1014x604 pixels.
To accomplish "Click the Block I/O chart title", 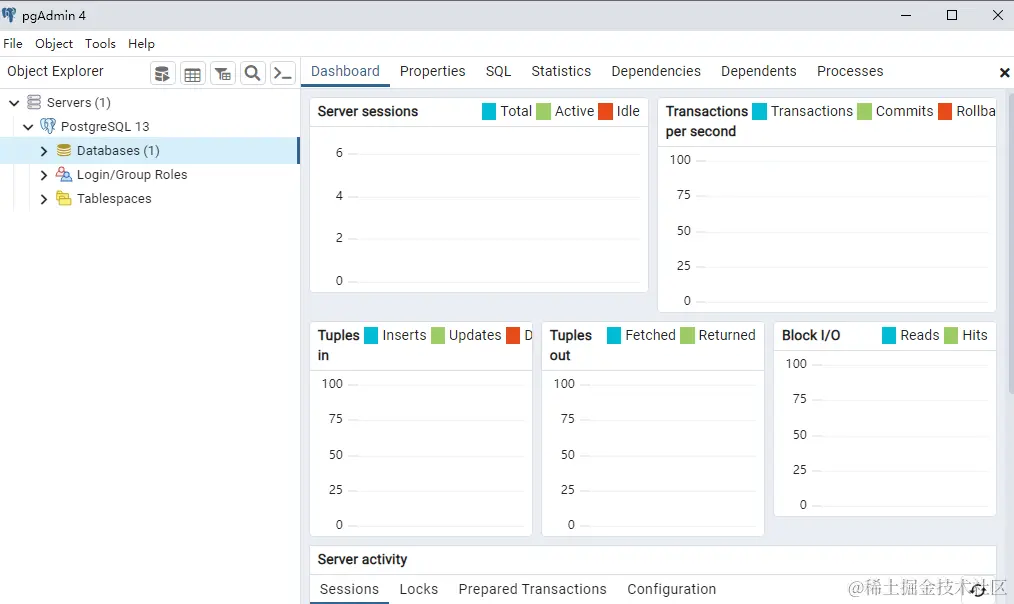I will click(x=811, y=335).
